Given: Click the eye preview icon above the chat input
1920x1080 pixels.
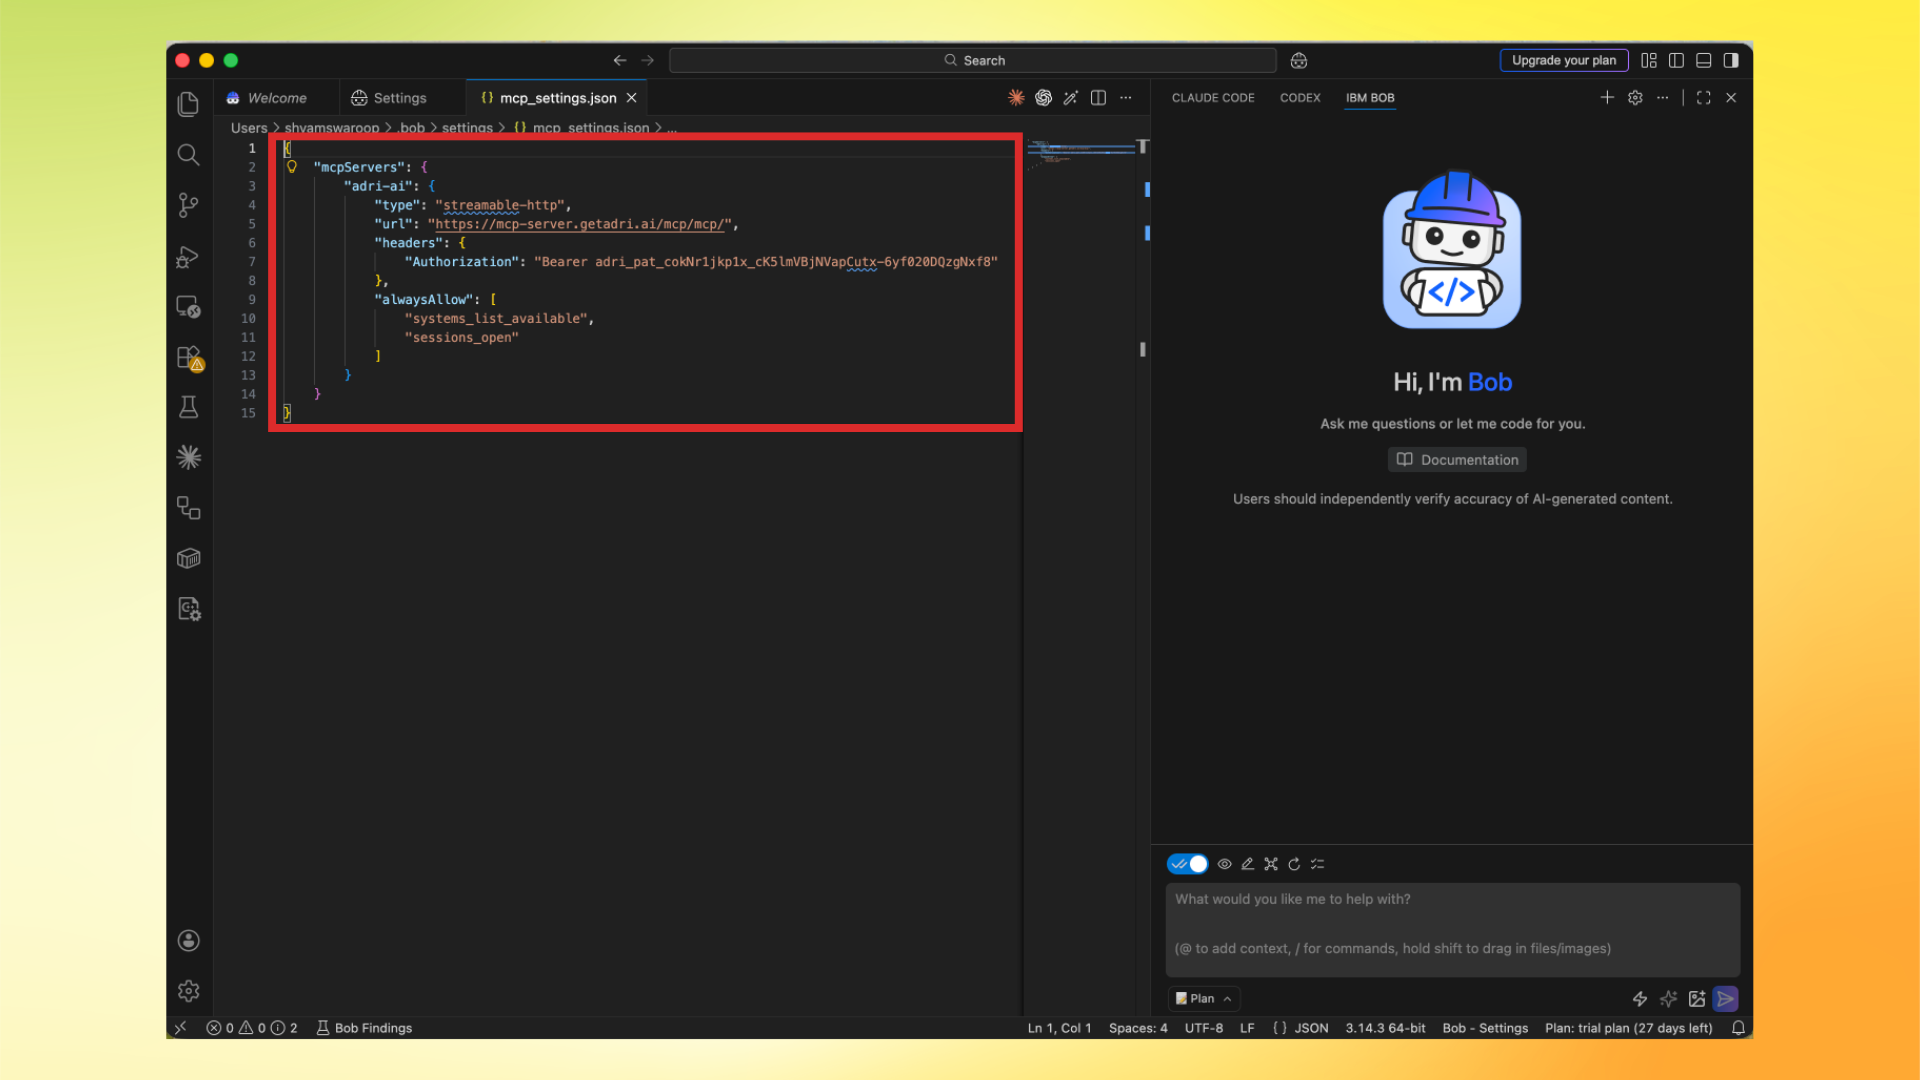Looking at the screenshot, I should (x=1224, y=863).
